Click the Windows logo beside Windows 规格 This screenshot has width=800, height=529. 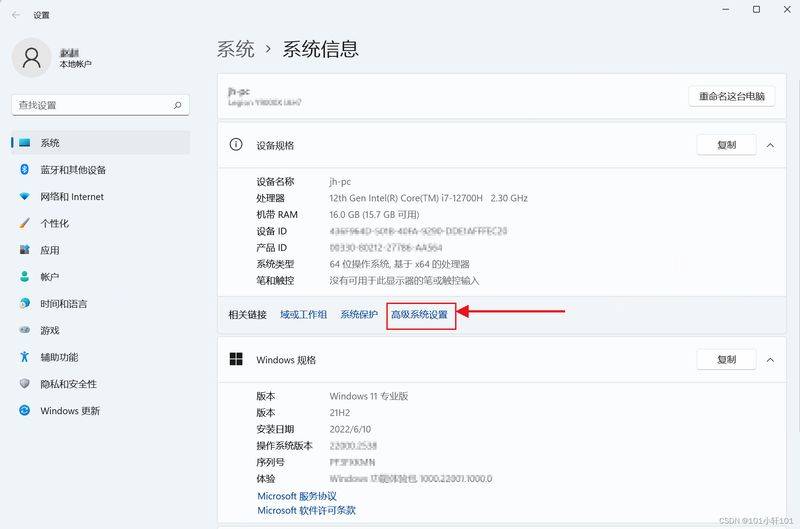(x=236, y=359)
